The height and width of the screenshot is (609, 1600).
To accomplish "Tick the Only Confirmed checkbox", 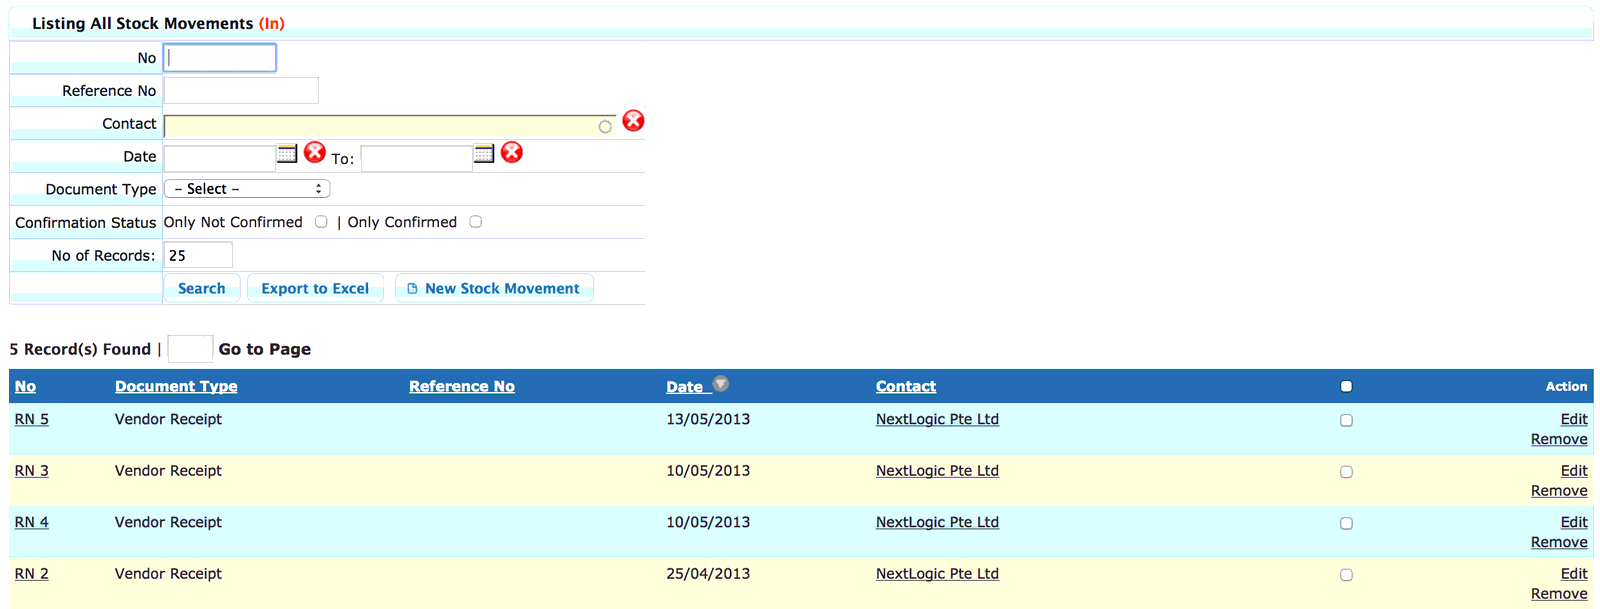I will pyautogui.click(x=476, y=222).
